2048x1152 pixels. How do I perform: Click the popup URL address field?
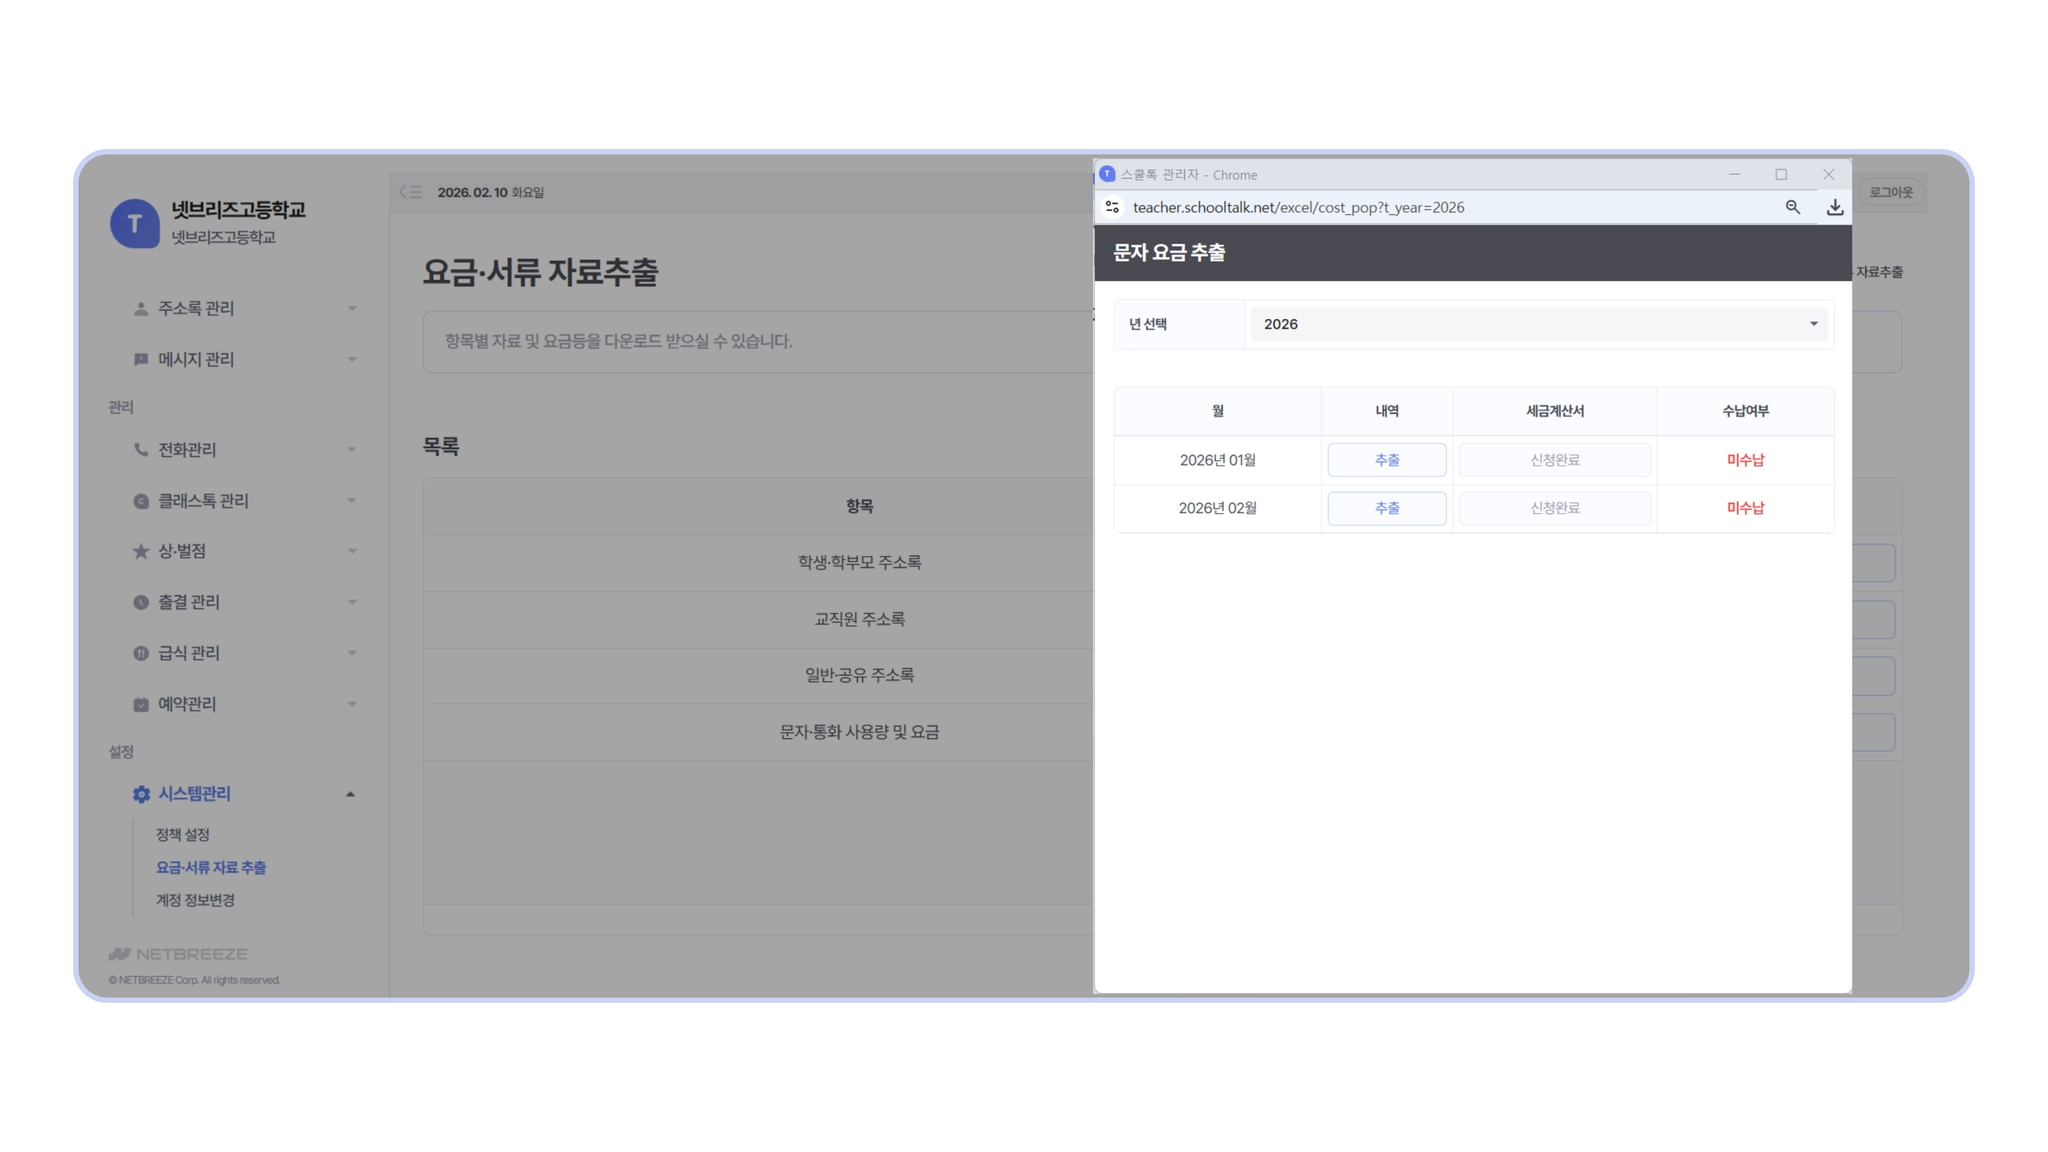pyautogui.click(x=1298, y=207)
